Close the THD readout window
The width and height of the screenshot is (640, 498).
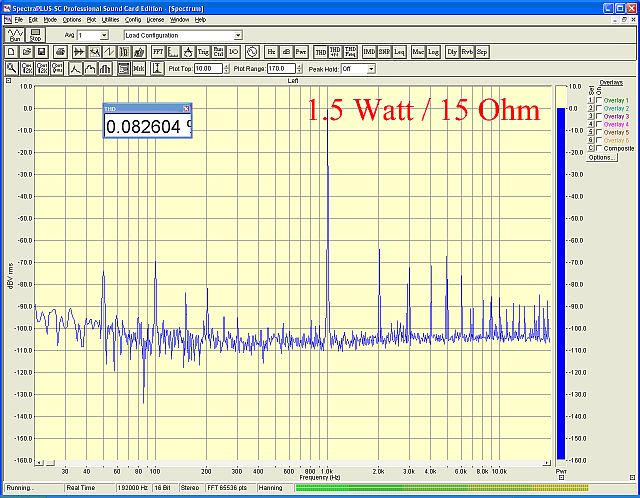pyautogui.click(x=186, y=109)
